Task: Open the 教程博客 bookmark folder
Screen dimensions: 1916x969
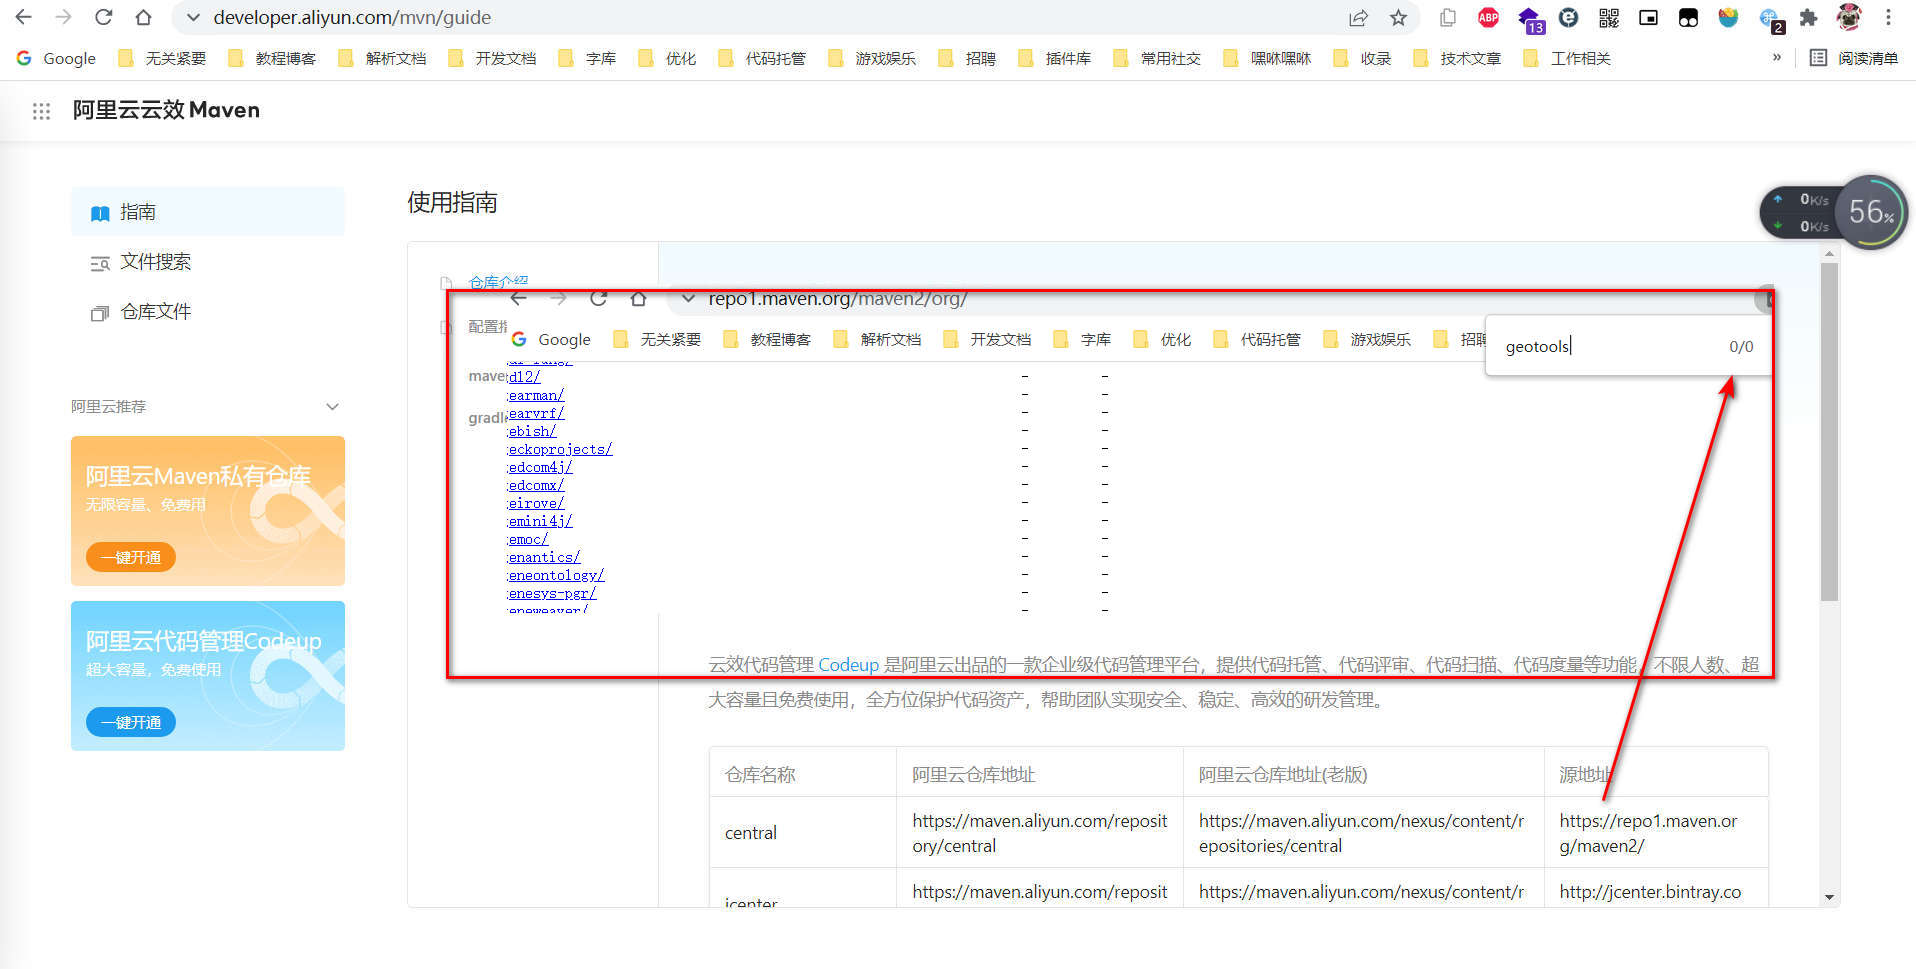Action: pyautogui.click(x=272, y=58)
